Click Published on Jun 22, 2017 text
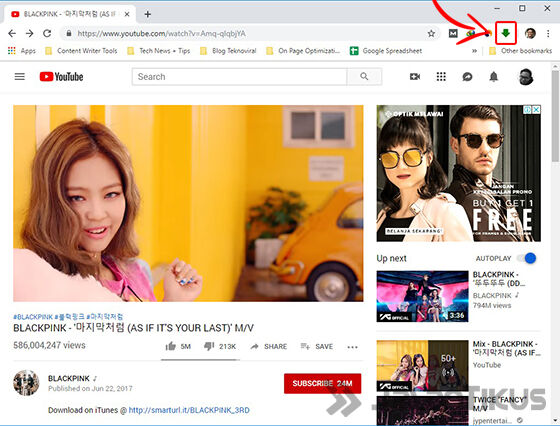The image size is (560, 426). pyautogui.click(x=90, y=389)
